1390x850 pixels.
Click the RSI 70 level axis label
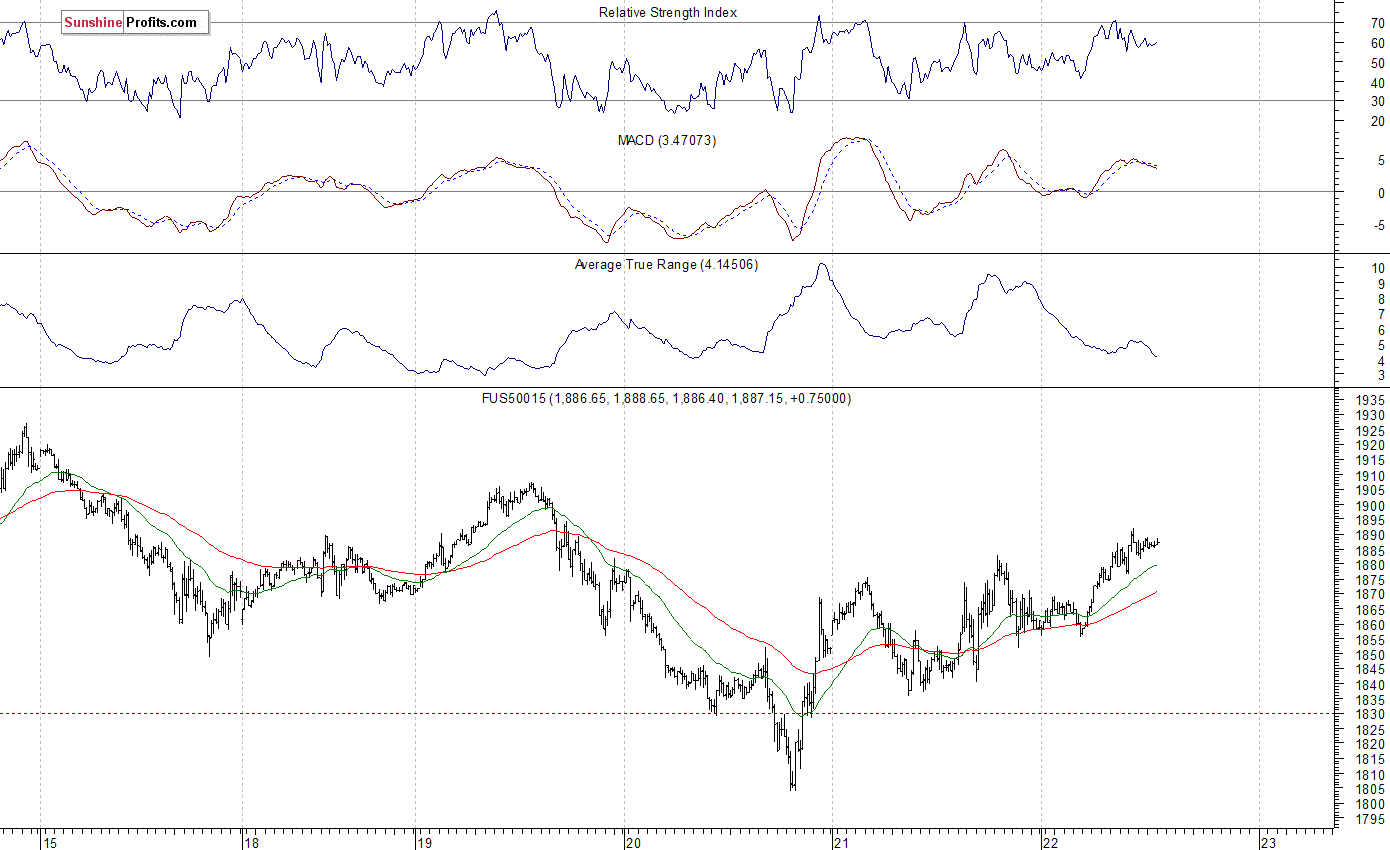click(1377, 24)
